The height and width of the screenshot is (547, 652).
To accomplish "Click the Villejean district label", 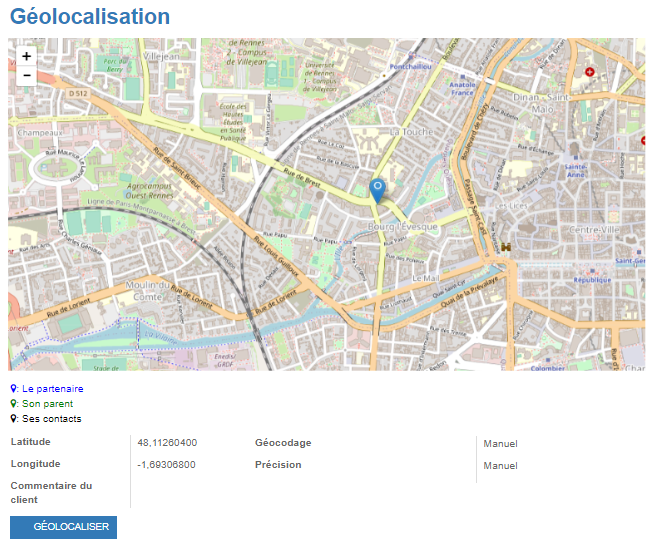I will click(161, 56).
